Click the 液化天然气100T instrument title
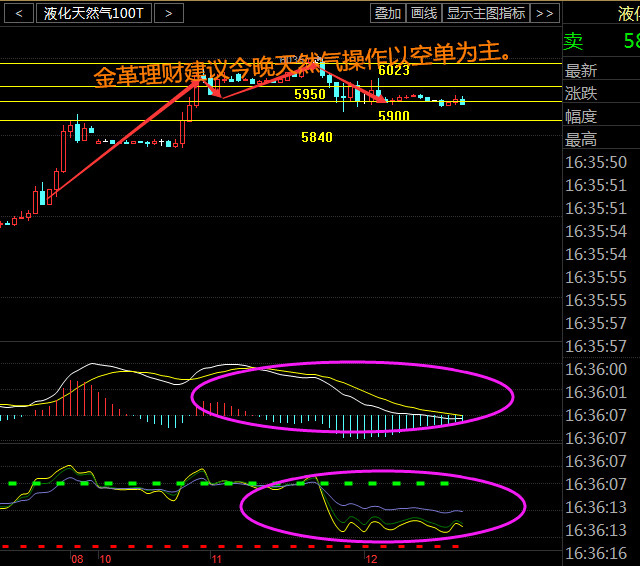 tap(94, 13)
